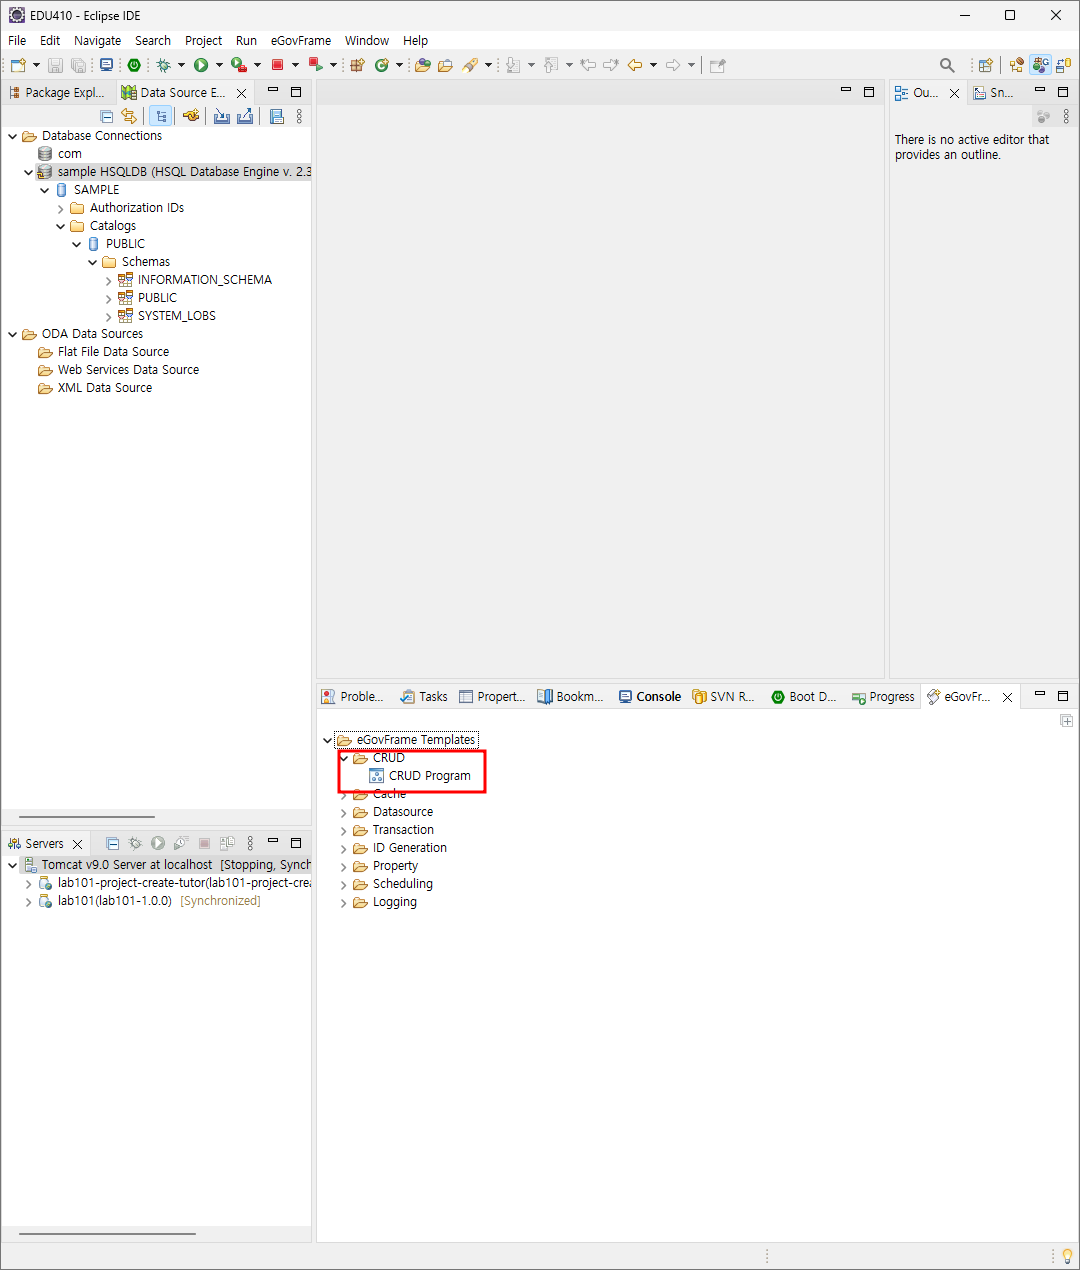This screenshot has height=1270, width=1080.
Task: Close the Data Source Explorer tab
Action: [241, 93]
